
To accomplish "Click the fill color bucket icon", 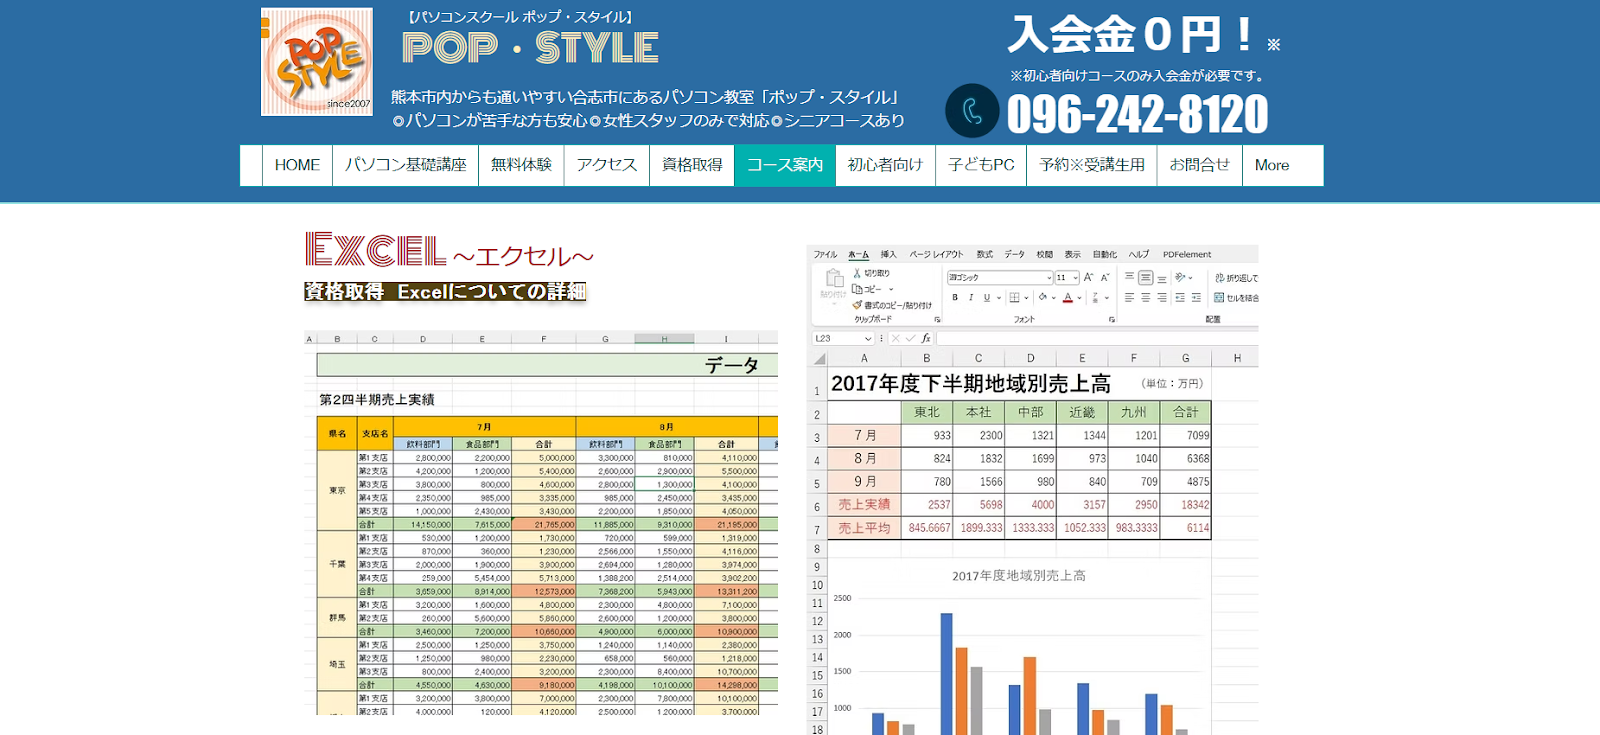I will click(1042, 297).
